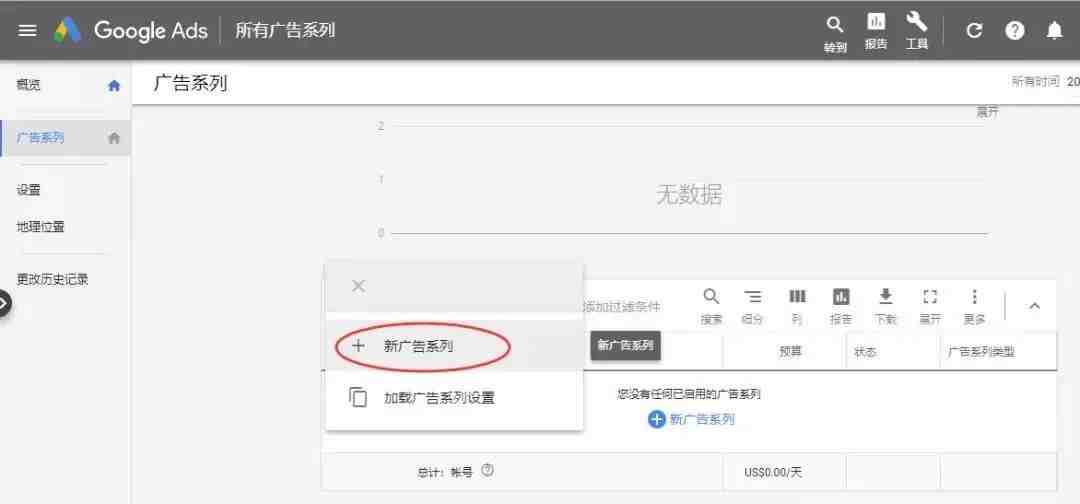Open 更改历史记录 in the sidebar
This screenshot has height=504, width=1080.
click(52, 280)
